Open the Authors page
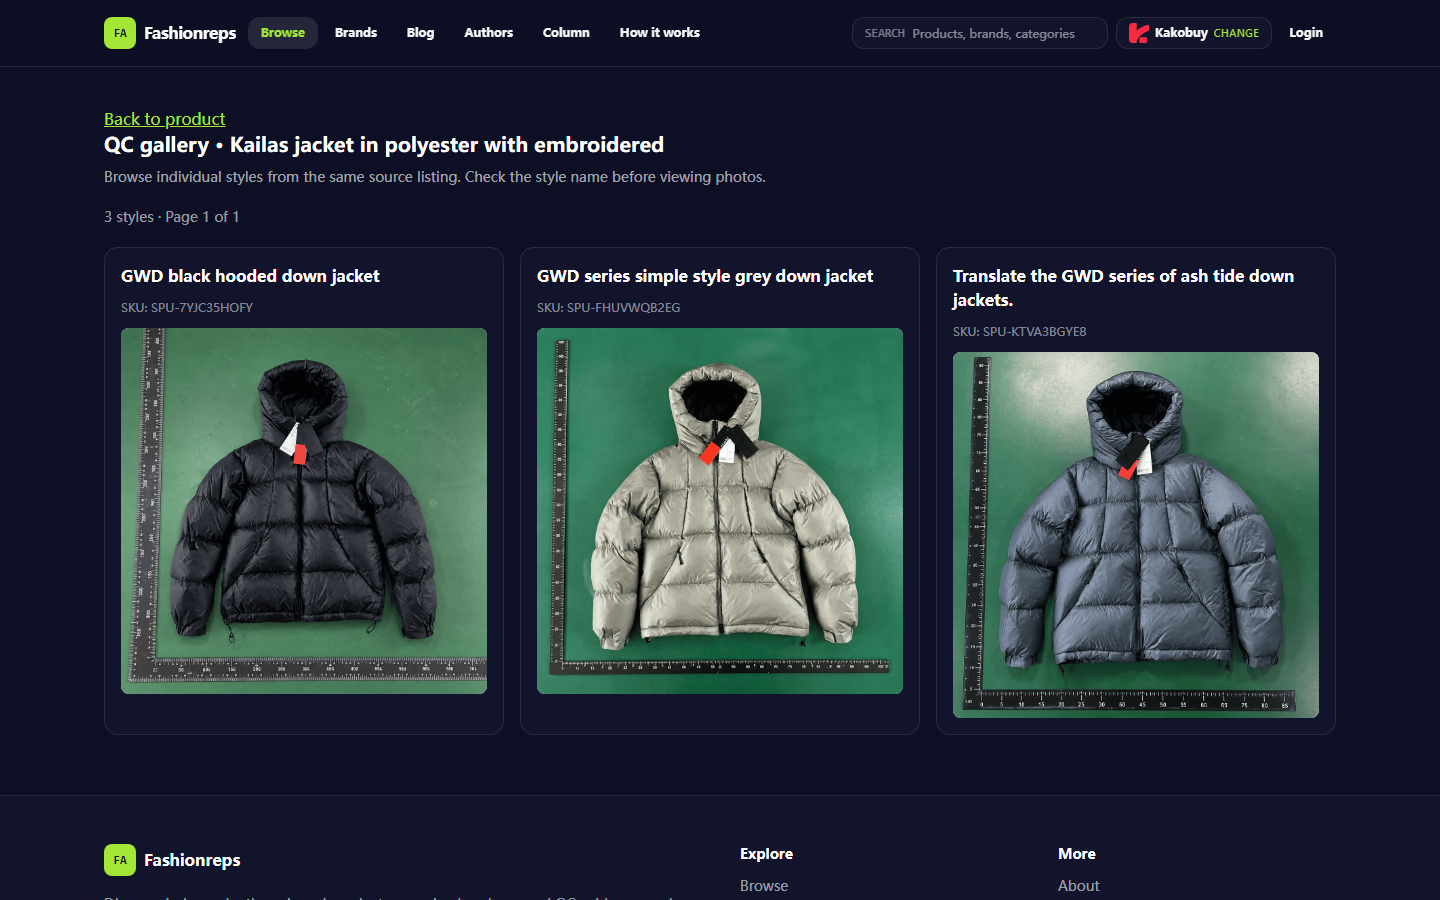Viewport: 1440px width, 900px height. pos(488,33)
